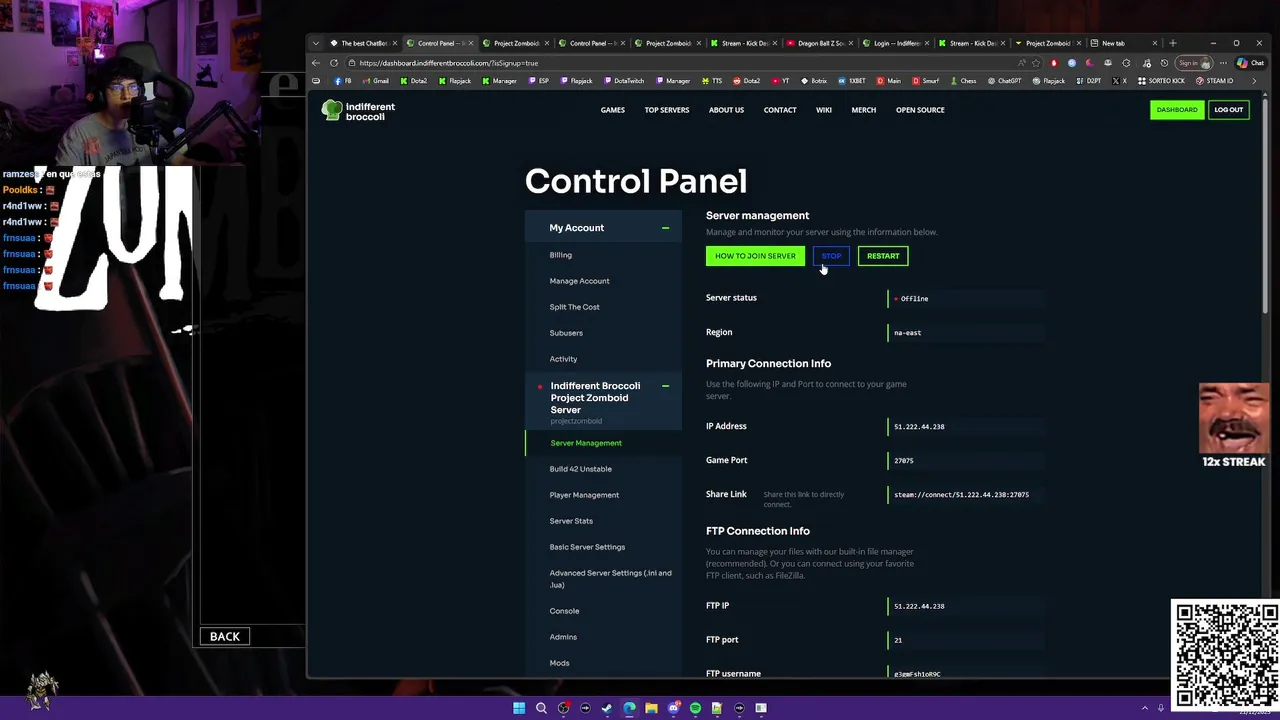The image size is (1280, 720).
Task: Open the Gmail bookmark
Action: coord(376,81)
